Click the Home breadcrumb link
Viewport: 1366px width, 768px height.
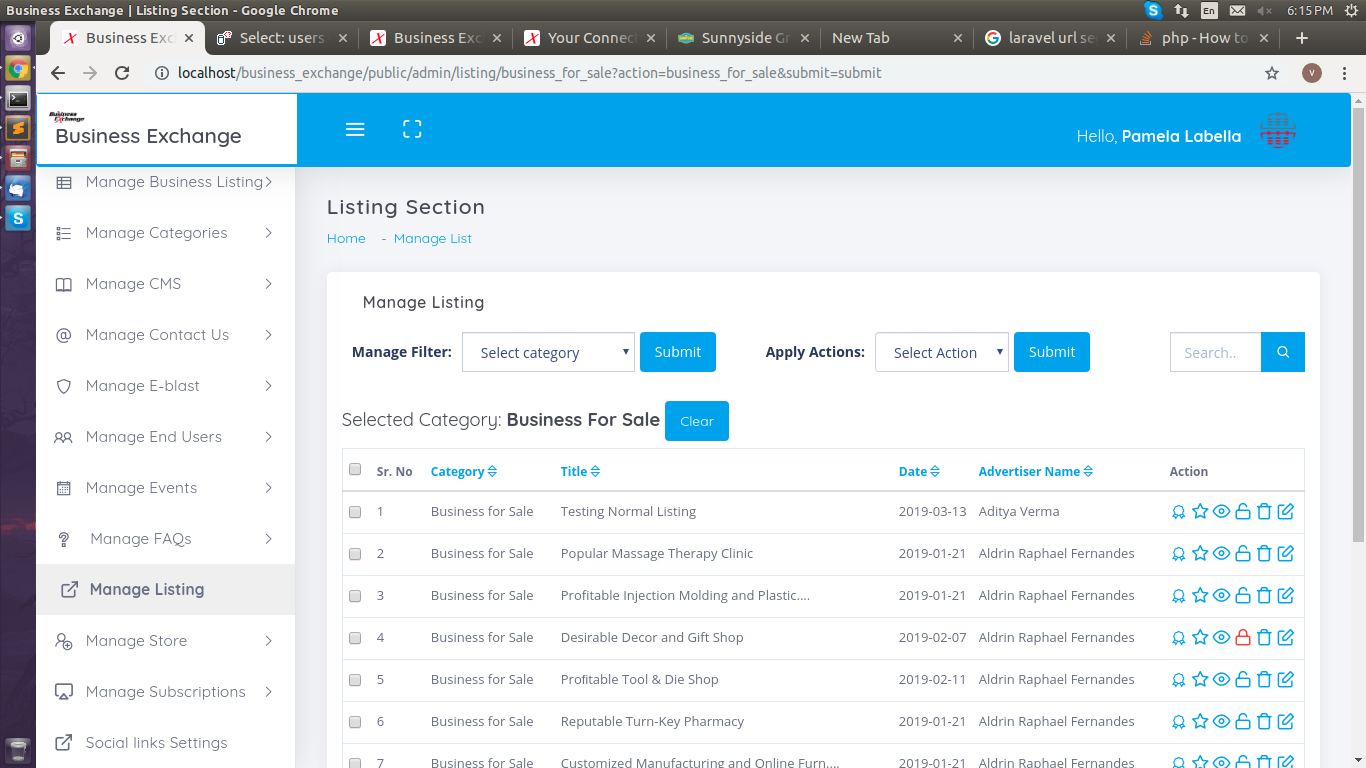(x=346, y=239)
